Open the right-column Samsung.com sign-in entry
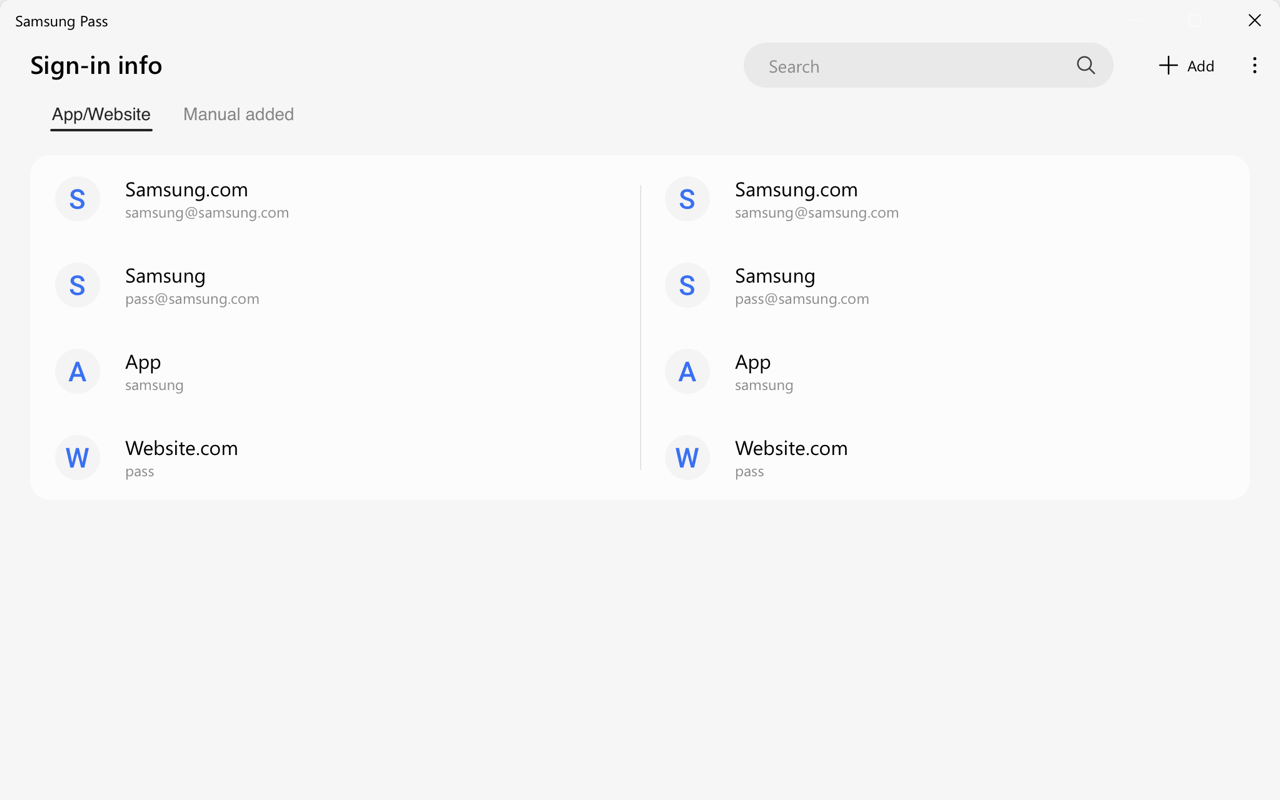 796,190
